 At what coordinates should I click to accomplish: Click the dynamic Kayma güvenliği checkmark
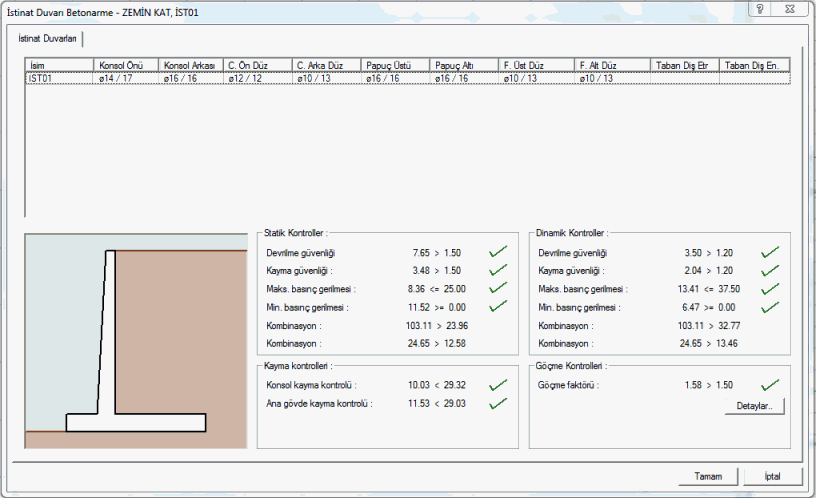click(x=769, y=270)
